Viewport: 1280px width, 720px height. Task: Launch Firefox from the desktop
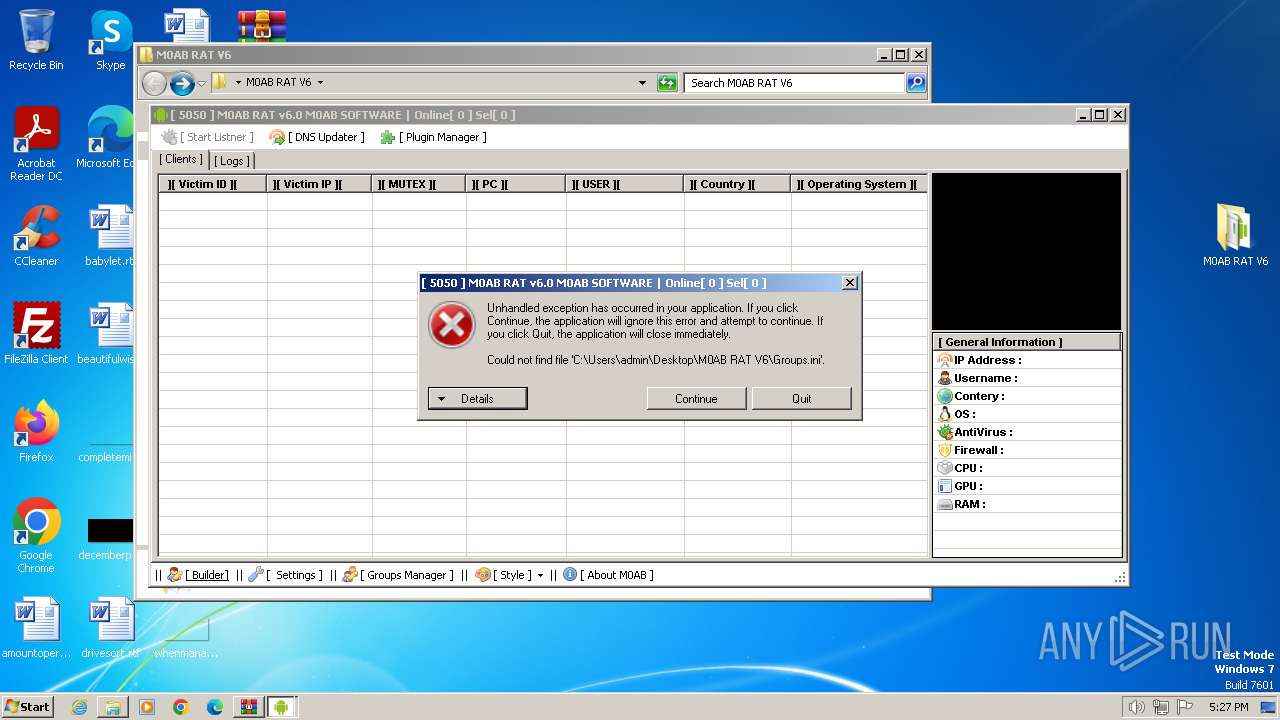click(x=36, y=432)
